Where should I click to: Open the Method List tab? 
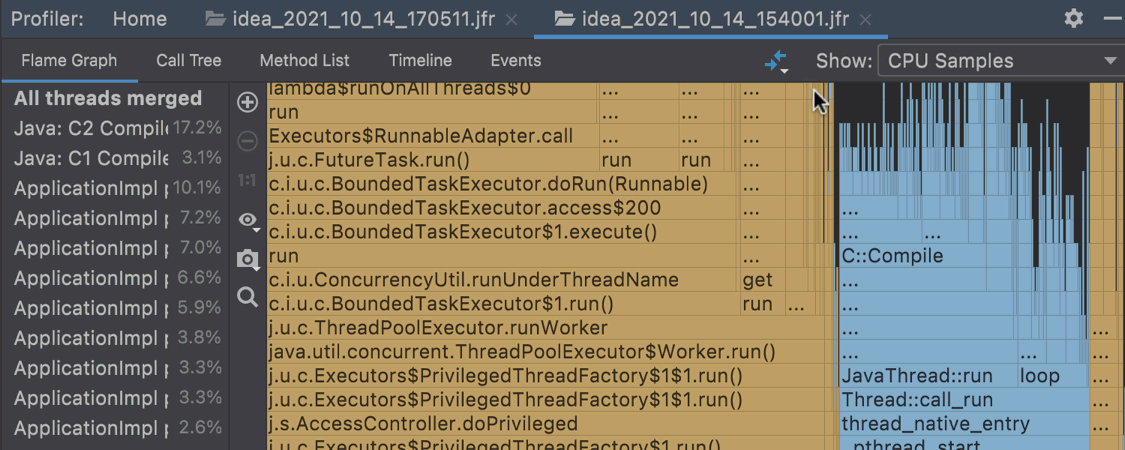304,61
